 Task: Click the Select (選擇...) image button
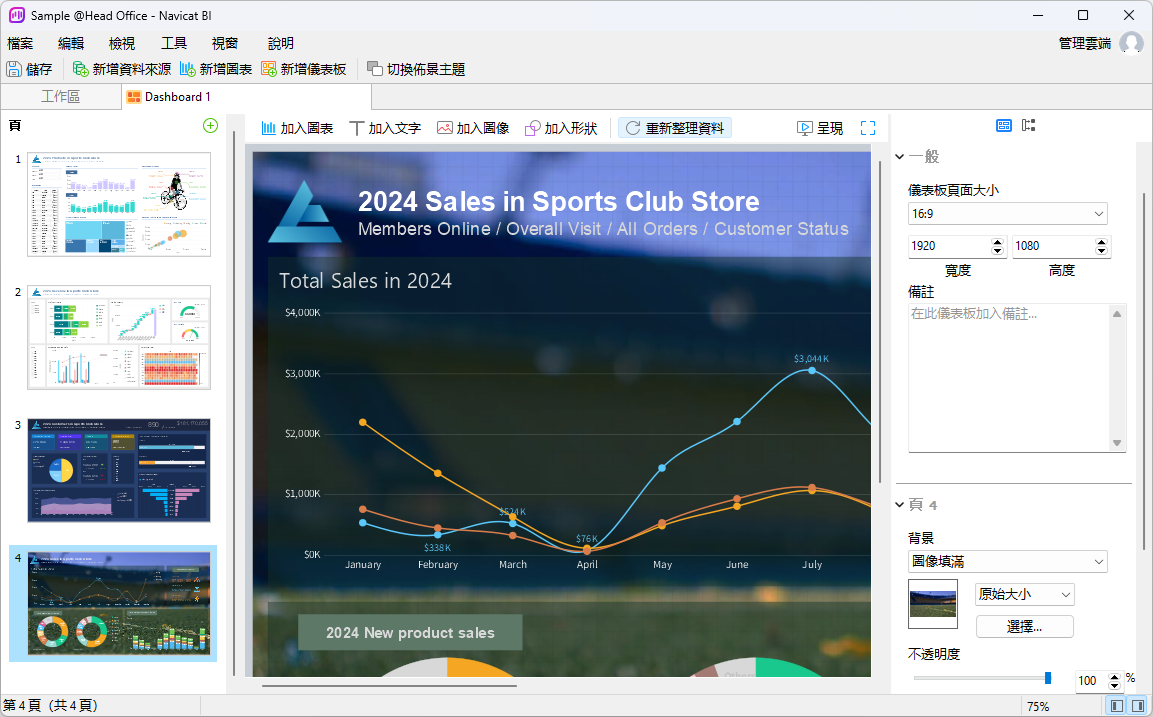click(x=1024, y=627)
